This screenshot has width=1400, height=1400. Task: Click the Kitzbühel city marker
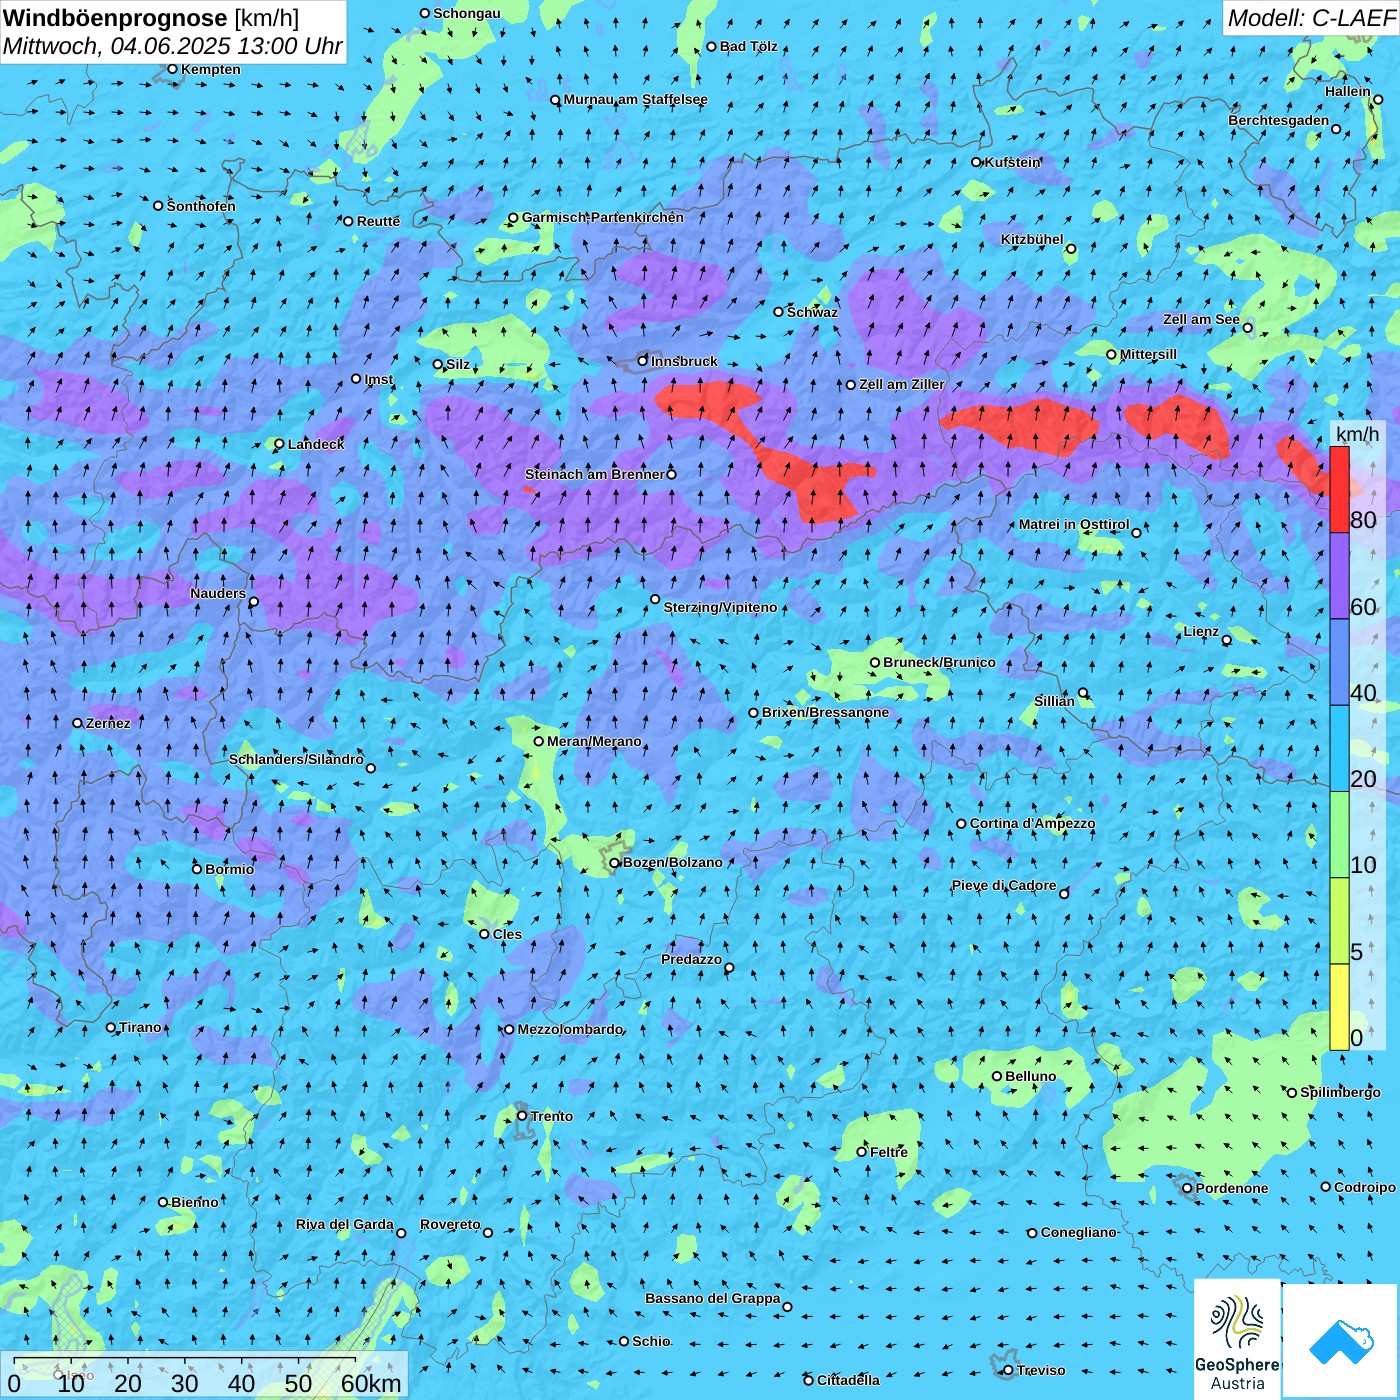click(1071, 249)
